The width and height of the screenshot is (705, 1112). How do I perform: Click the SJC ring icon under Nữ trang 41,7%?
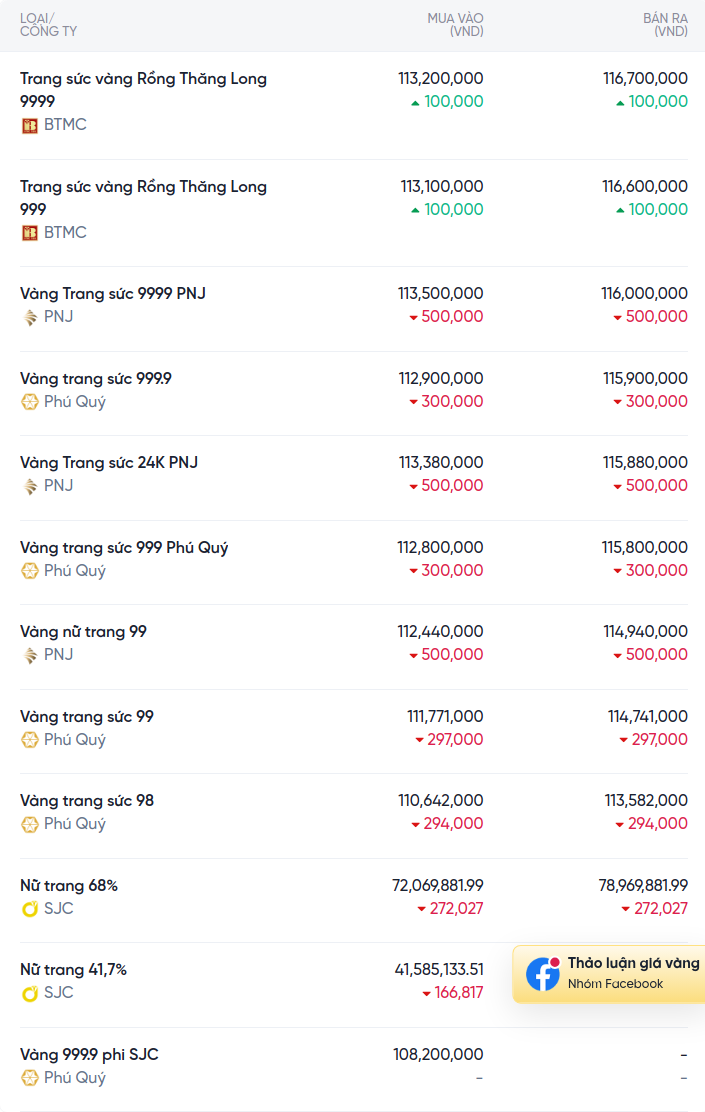point(29,994)
